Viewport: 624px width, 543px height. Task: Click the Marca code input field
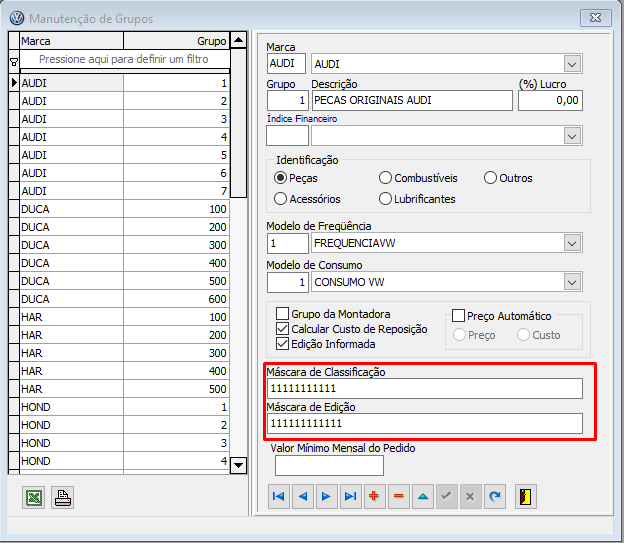(286, 63)
